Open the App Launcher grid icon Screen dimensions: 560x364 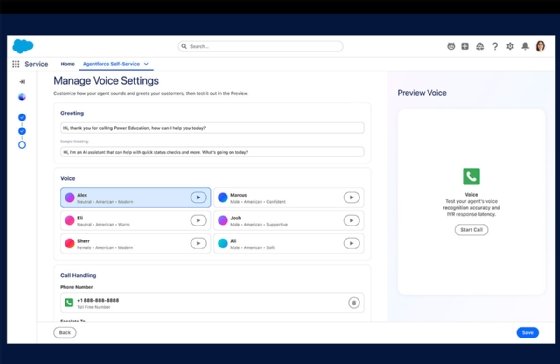pyautogui.click(x=16, y=64)
